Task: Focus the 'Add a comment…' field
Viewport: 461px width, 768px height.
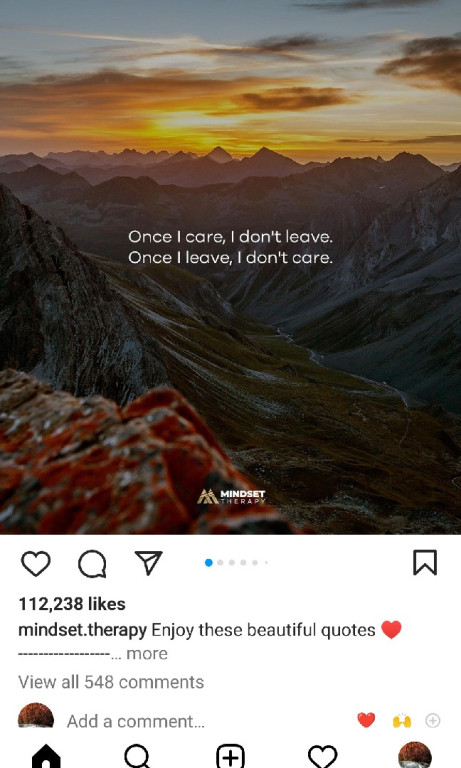Action: click(136, 721)
